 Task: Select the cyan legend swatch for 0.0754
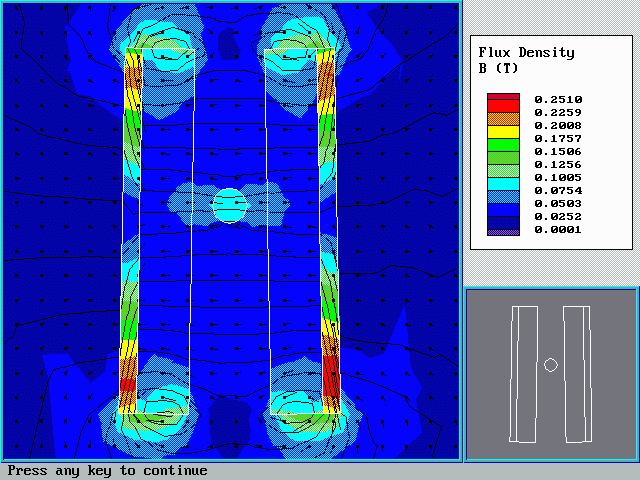pyautogui.click(x=503, y=184)
